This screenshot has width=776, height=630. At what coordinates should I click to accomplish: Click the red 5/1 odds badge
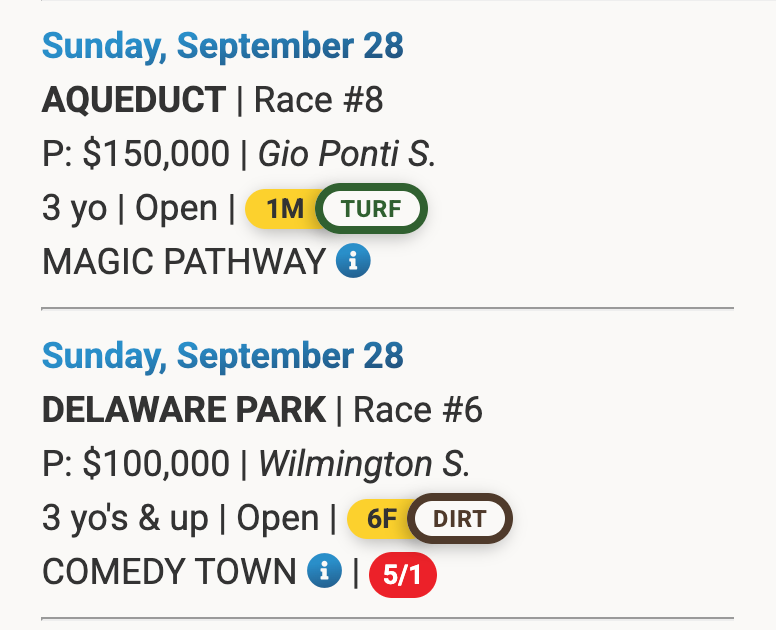click(x=402, y=575)
